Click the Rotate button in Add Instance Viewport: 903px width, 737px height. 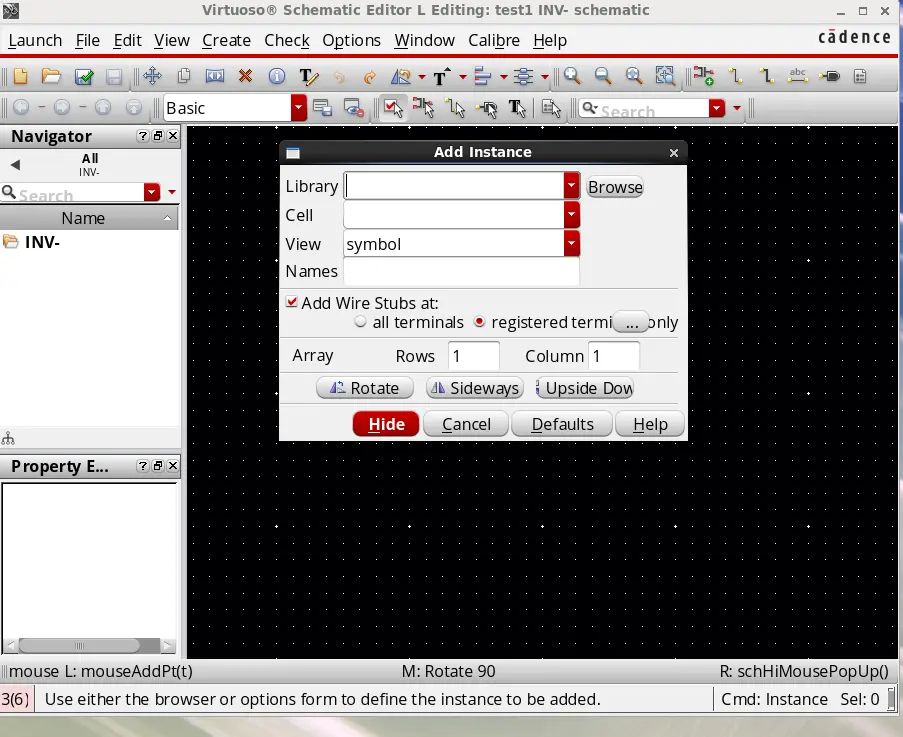(365, 388)
